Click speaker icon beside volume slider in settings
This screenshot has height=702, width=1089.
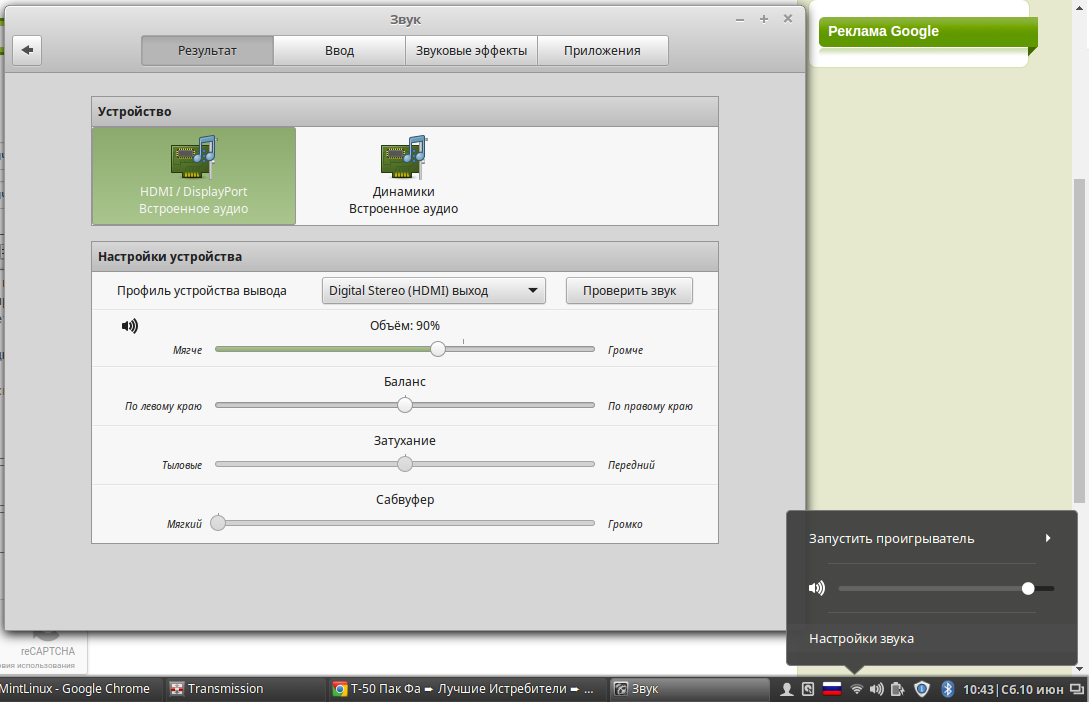click(130, 325)
